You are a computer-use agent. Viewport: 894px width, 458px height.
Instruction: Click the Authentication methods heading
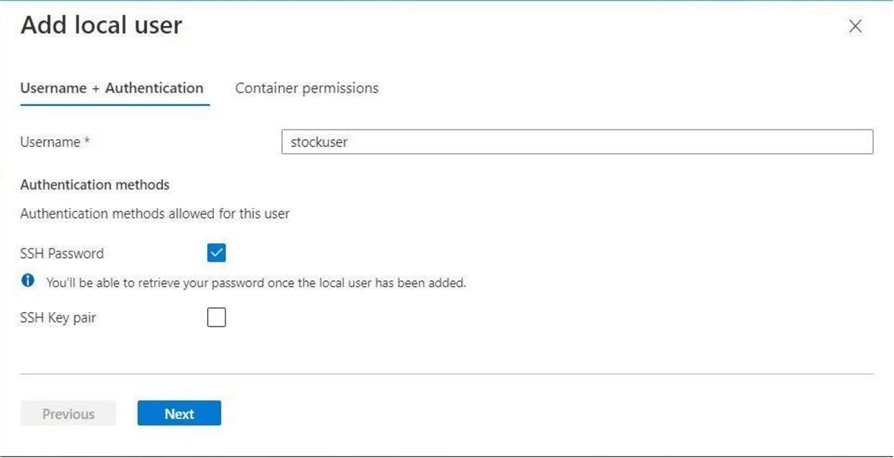click(95, 185)
